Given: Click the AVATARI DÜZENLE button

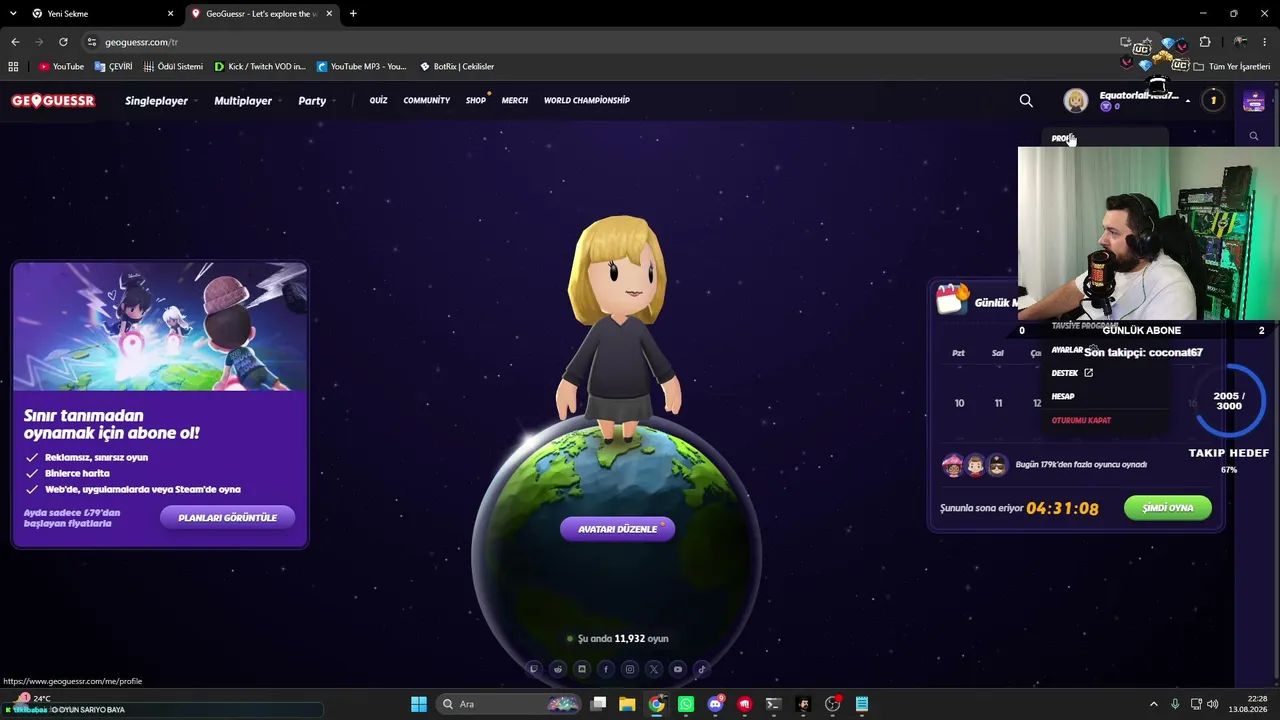Looking at the screenshot, I should [x=618, y=529].
